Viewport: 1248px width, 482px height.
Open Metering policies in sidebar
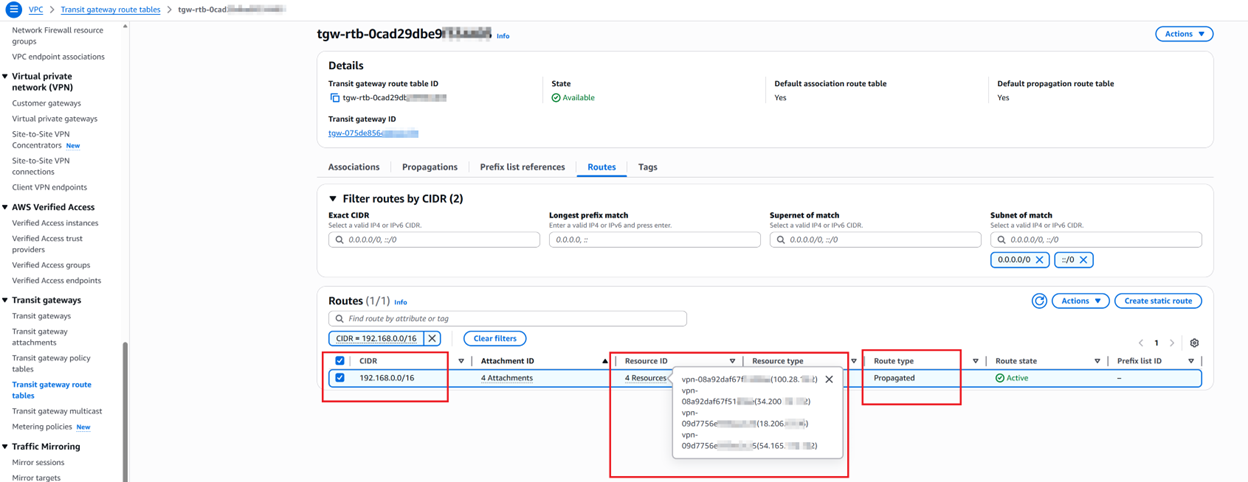[42, 427]
